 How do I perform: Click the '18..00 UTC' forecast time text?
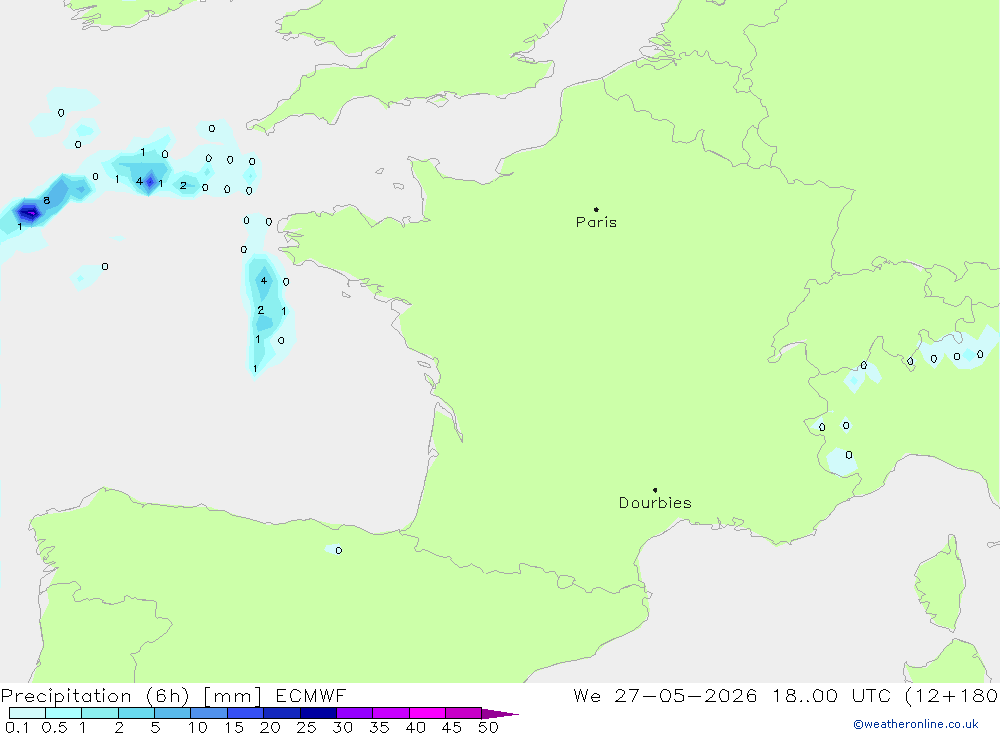[832, 696]
